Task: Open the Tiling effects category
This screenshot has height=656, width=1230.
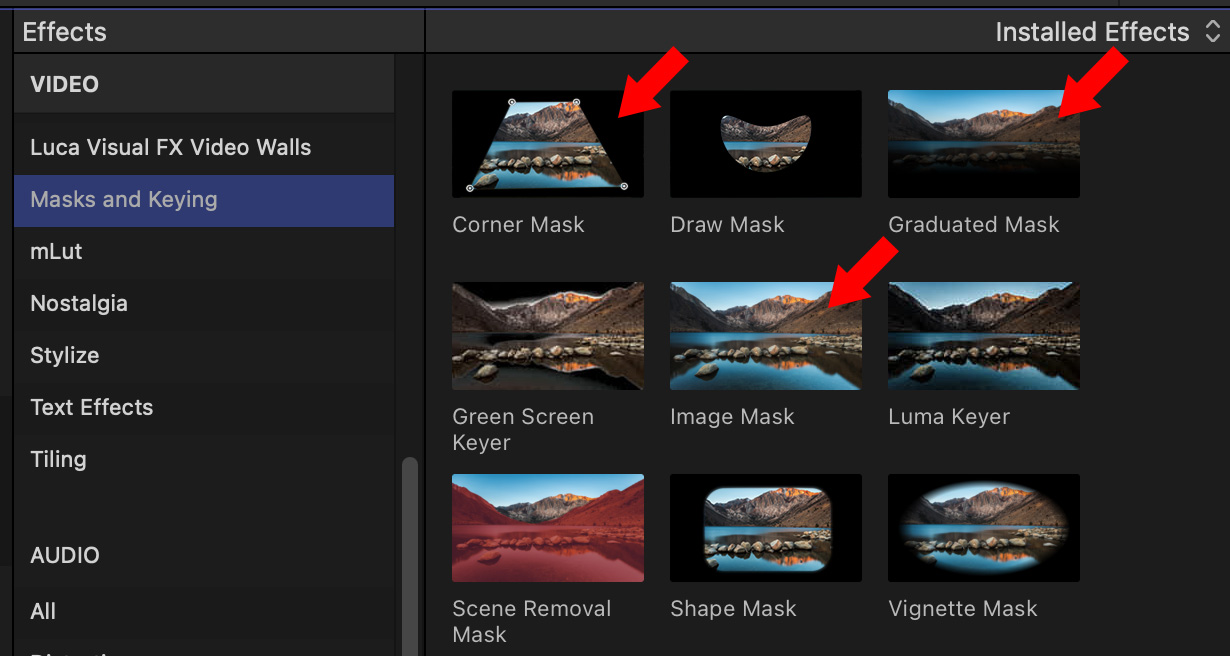Action: pyautogui.click(x=58, y=459)
